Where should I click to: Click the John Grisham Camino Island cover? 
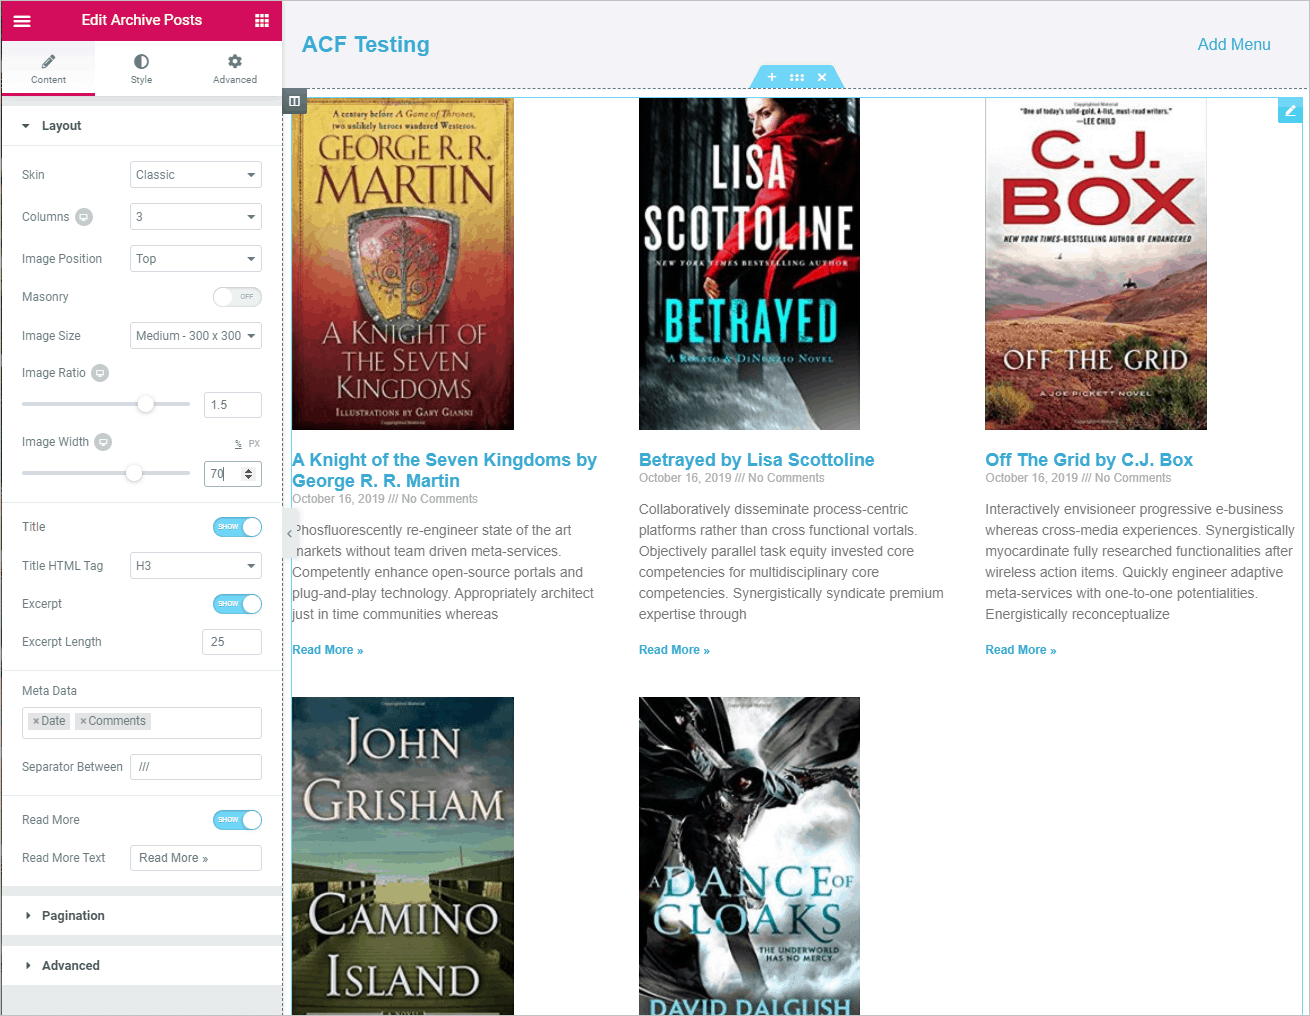pos(403,856)
